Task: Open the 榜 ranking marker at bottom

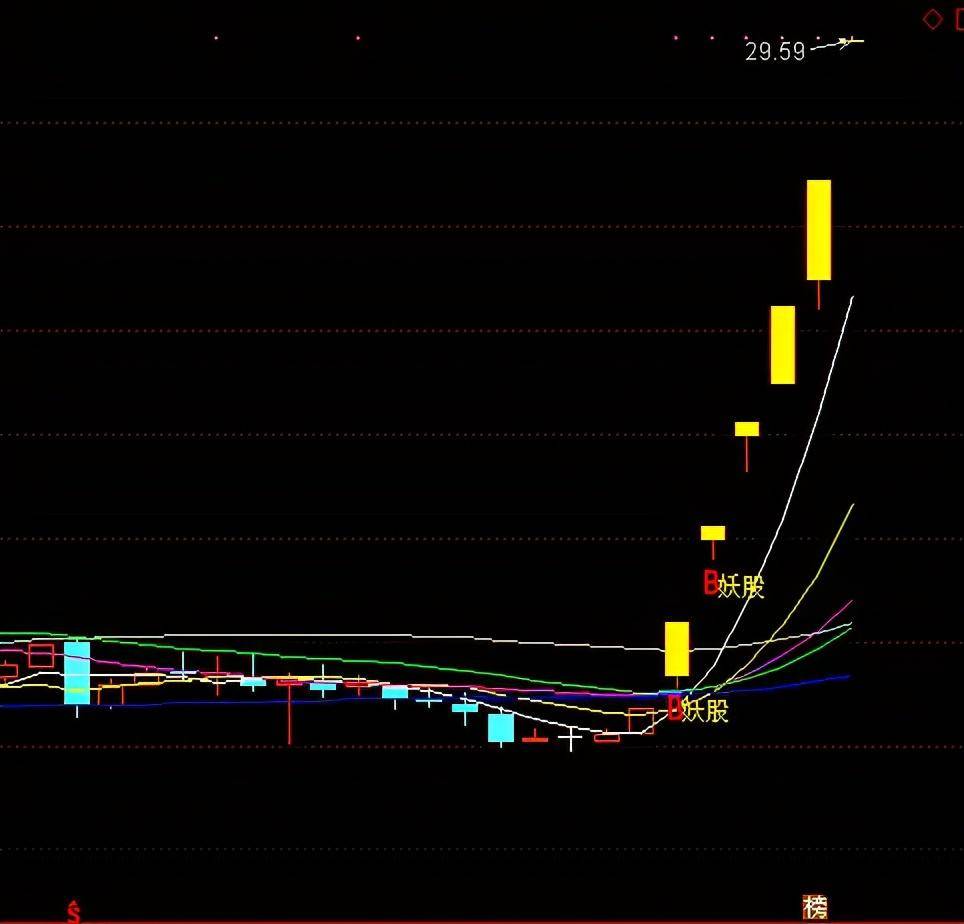Action: (815, 907)
